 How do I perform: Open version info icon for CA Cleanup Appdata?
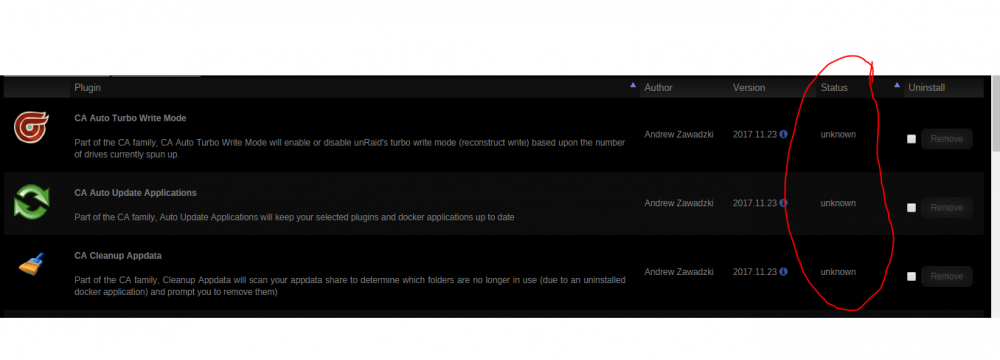point(783,271)
